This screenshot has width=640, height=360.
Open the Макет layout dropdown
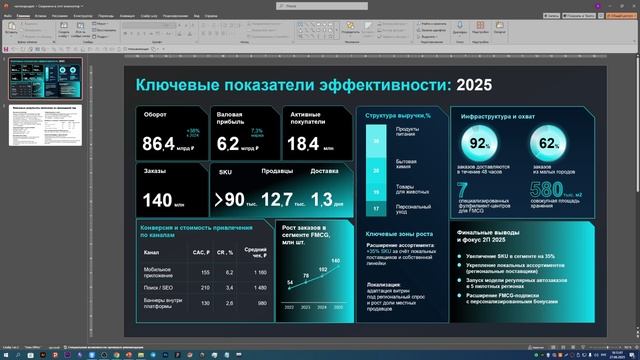(x=100, y=24)
